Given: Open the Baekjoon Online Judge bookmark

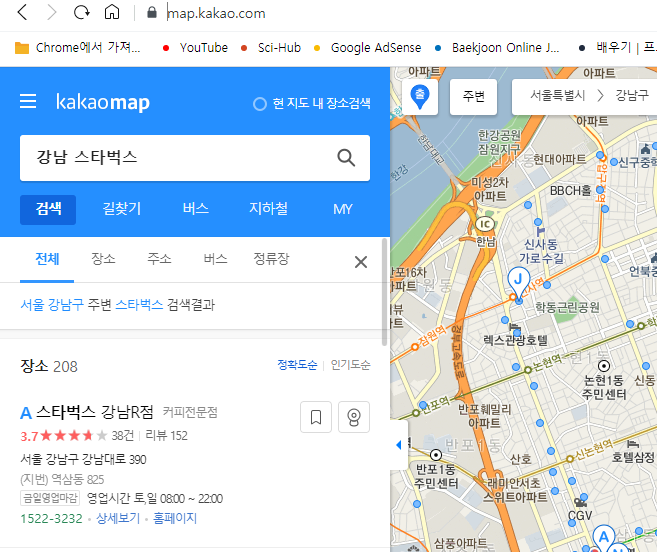Looking at the screenshot, I should (x=497, y=48).
